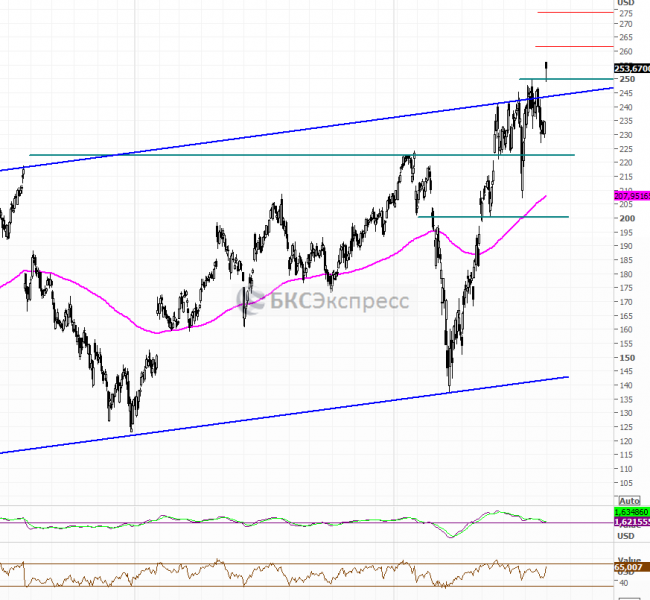The image size is (650, 600).
Task: Click the 253,6700 current price label
Action: [631, 68]
